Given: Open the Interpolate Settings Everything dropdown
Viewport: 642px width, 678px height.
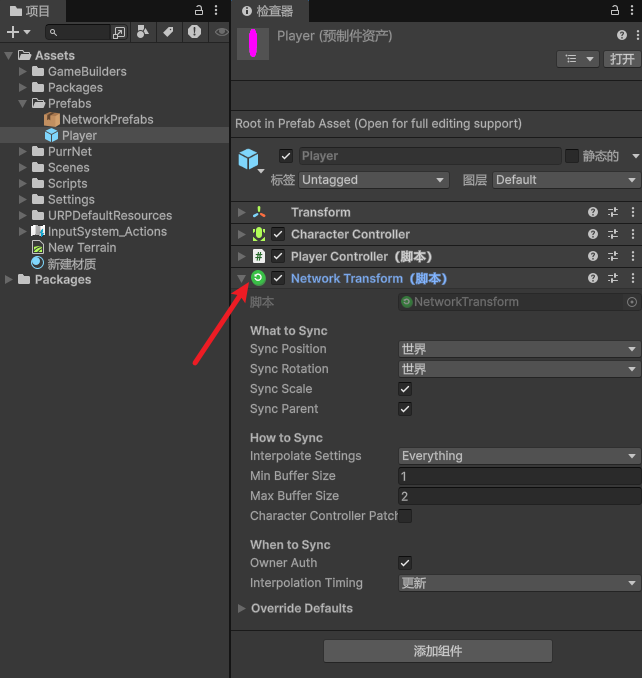Looking at the screenshot, I should pos(519,456).
